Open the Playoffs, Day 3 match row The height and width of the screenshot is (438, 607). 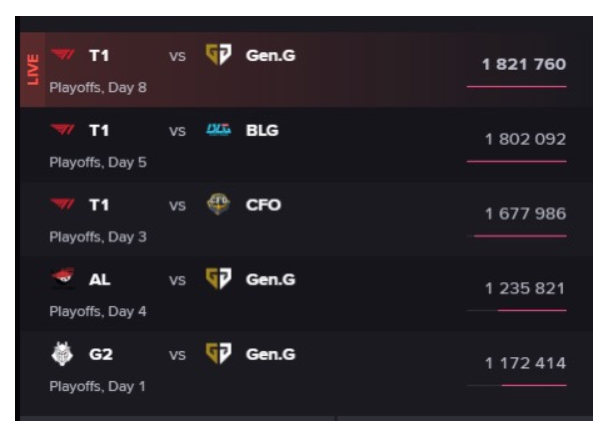coord(306,219)
